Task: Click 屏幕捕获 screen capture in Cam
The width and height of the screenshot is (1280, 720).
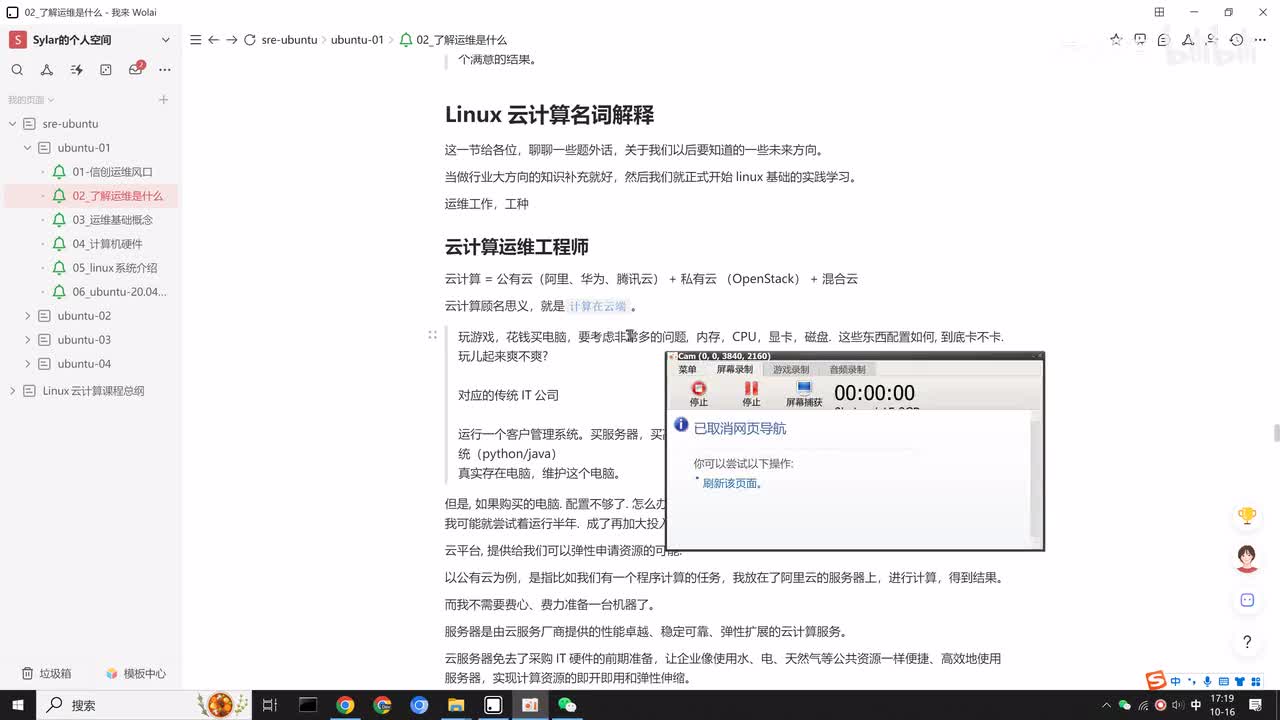Action: 804,393
